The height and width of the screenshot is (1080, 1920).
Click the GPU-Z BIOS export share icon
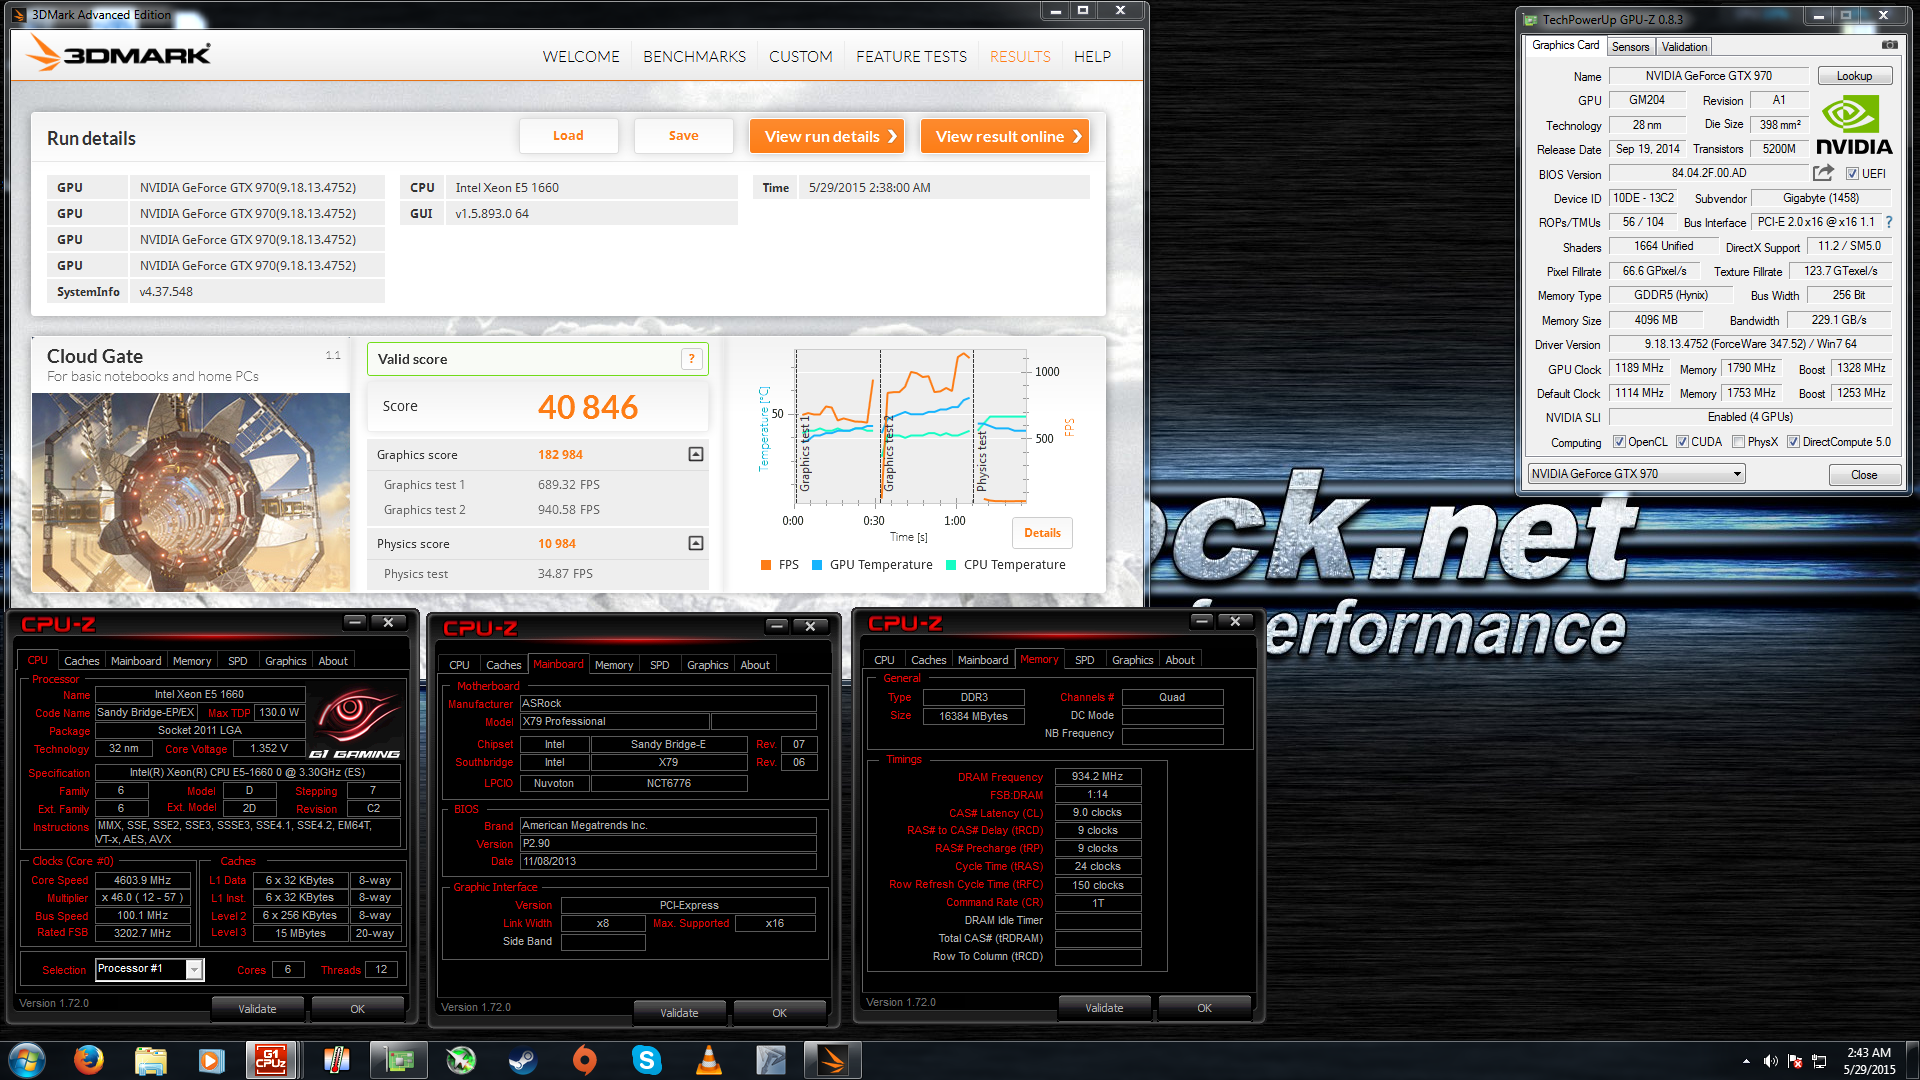(1823, 173)
